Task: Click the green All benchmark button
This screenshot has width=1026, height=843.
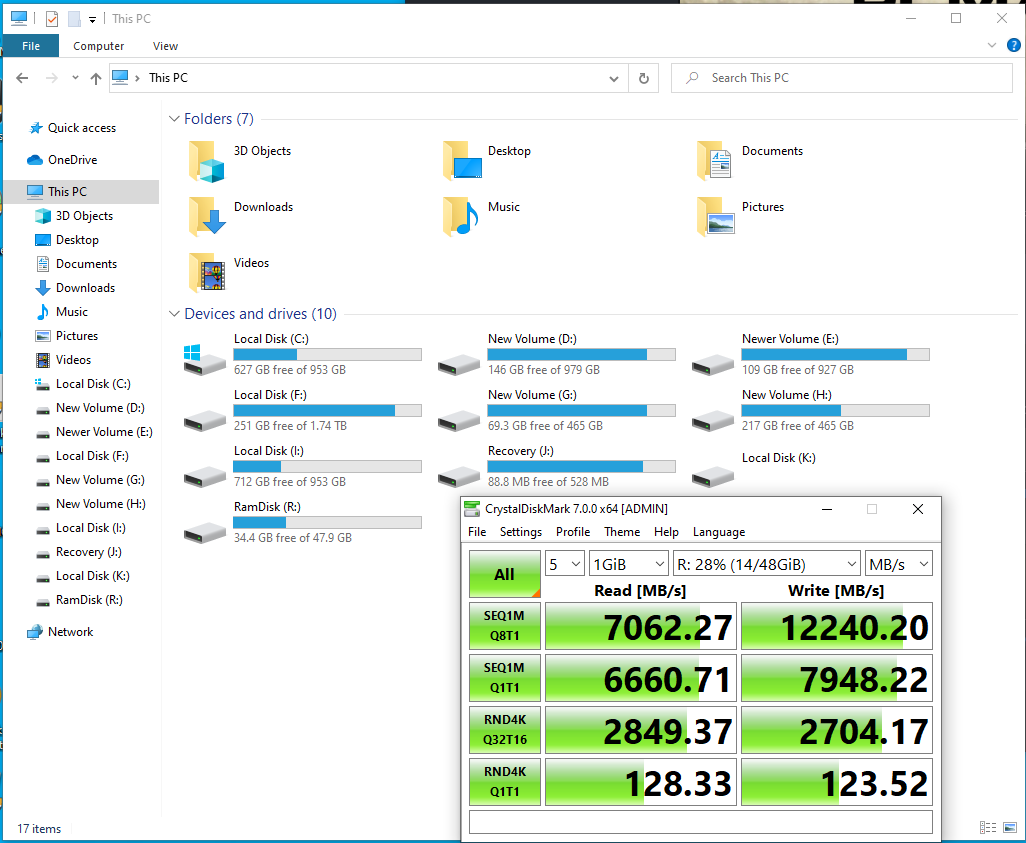Action: pos(504,574)
